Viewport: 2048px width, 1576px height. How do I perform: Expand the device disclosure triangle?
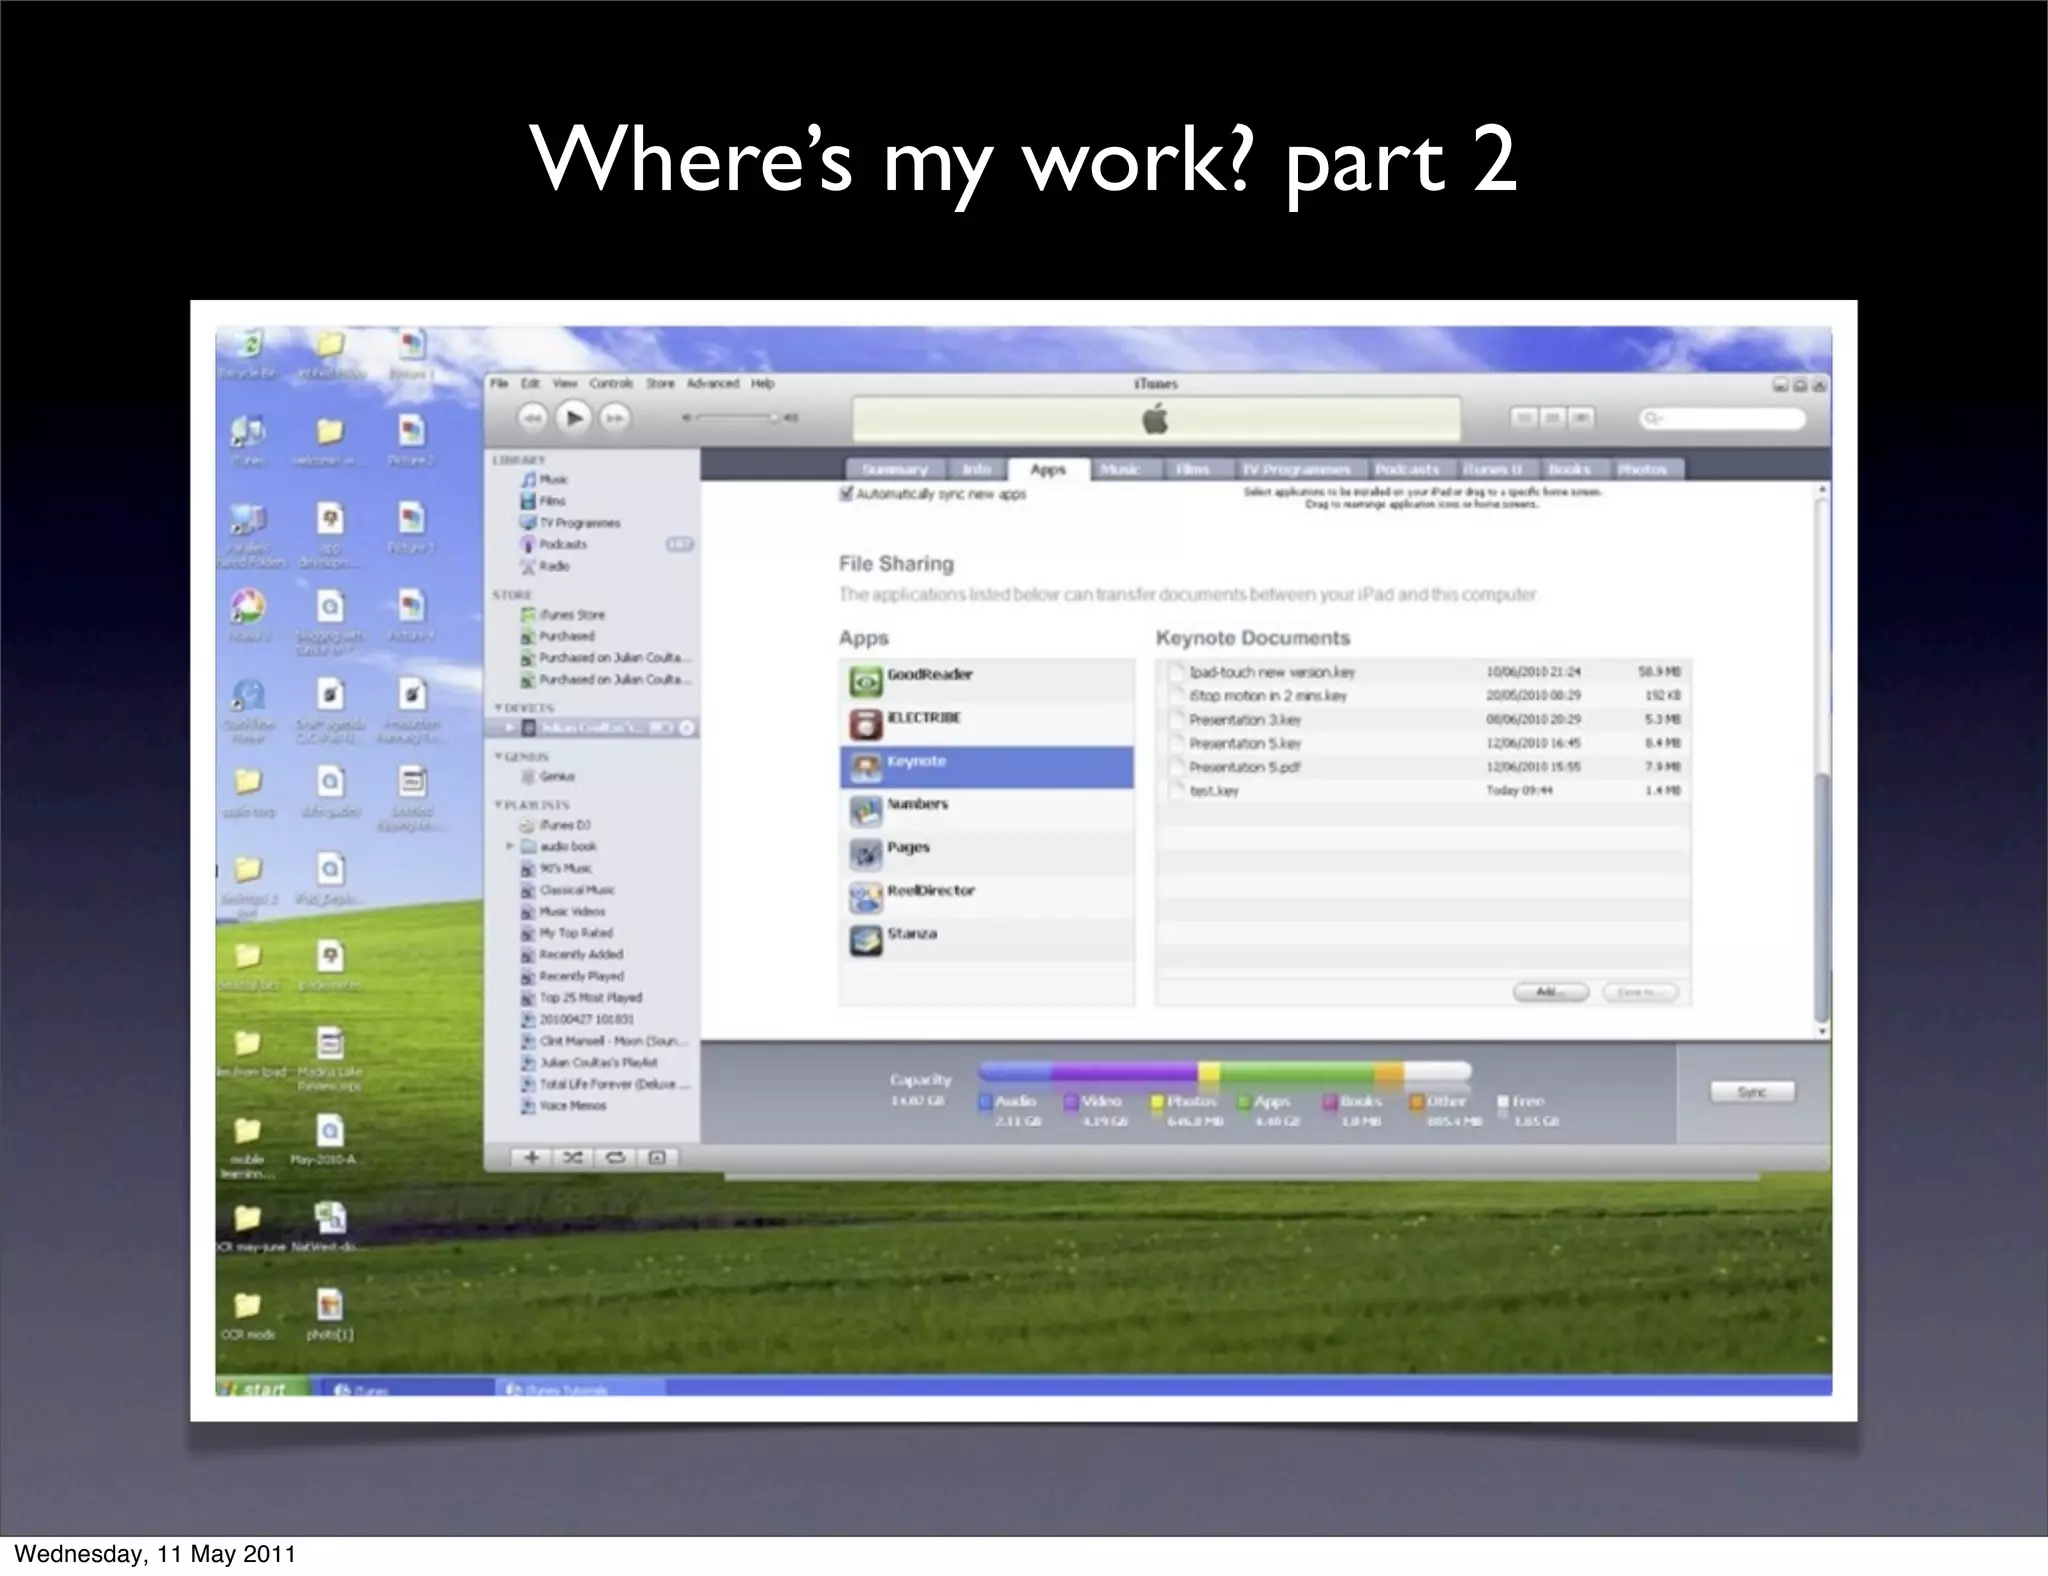tap(511, 728)
